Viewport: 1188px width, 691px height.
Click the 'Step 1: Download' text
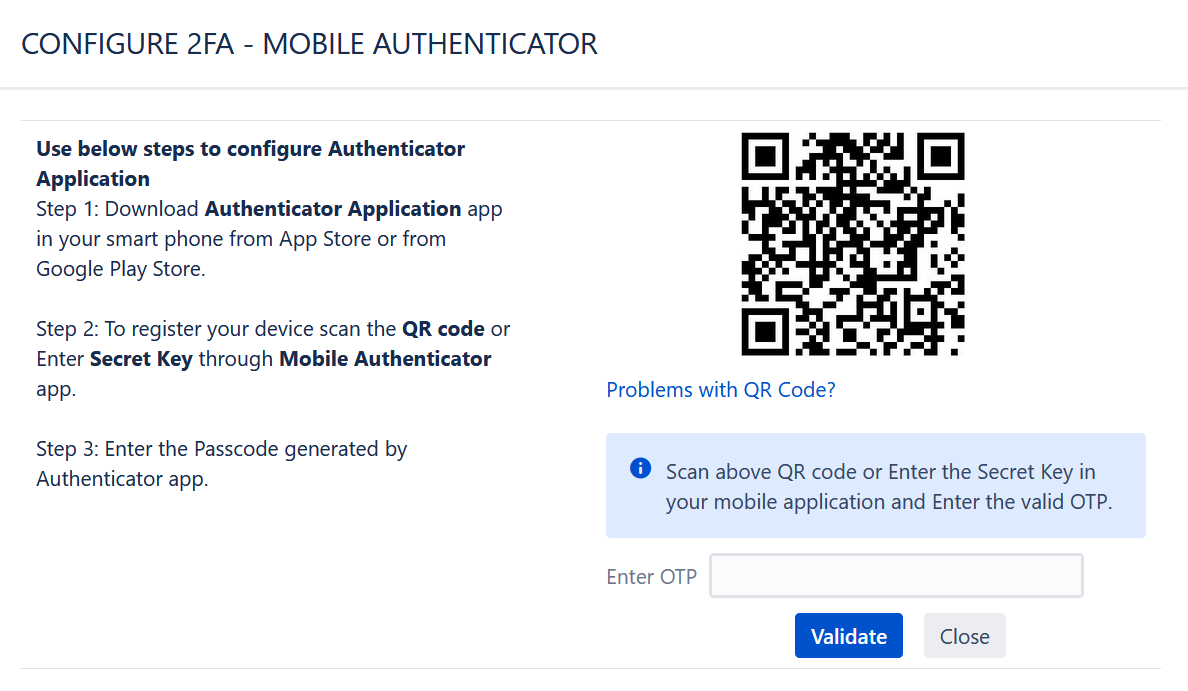coord(117,208)
